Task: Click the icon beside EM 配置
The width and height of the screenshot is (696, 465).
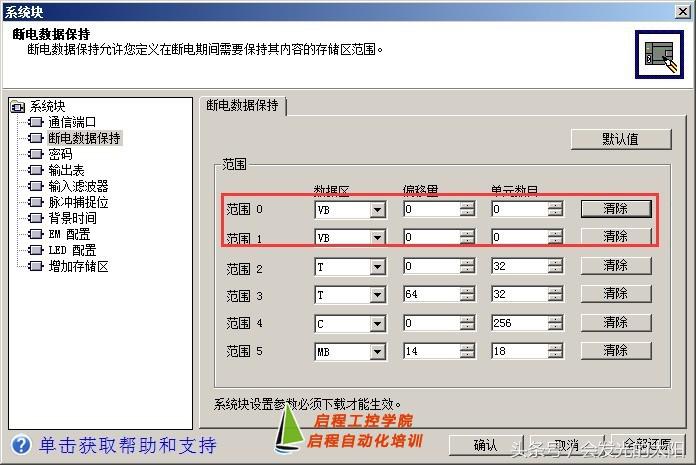Action: click(36, 234)
